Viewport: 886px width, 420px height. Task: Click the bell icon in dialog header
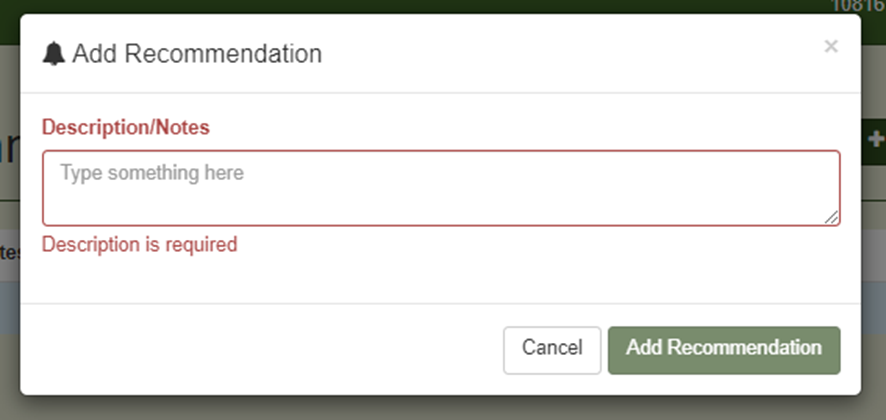(54, 54)
